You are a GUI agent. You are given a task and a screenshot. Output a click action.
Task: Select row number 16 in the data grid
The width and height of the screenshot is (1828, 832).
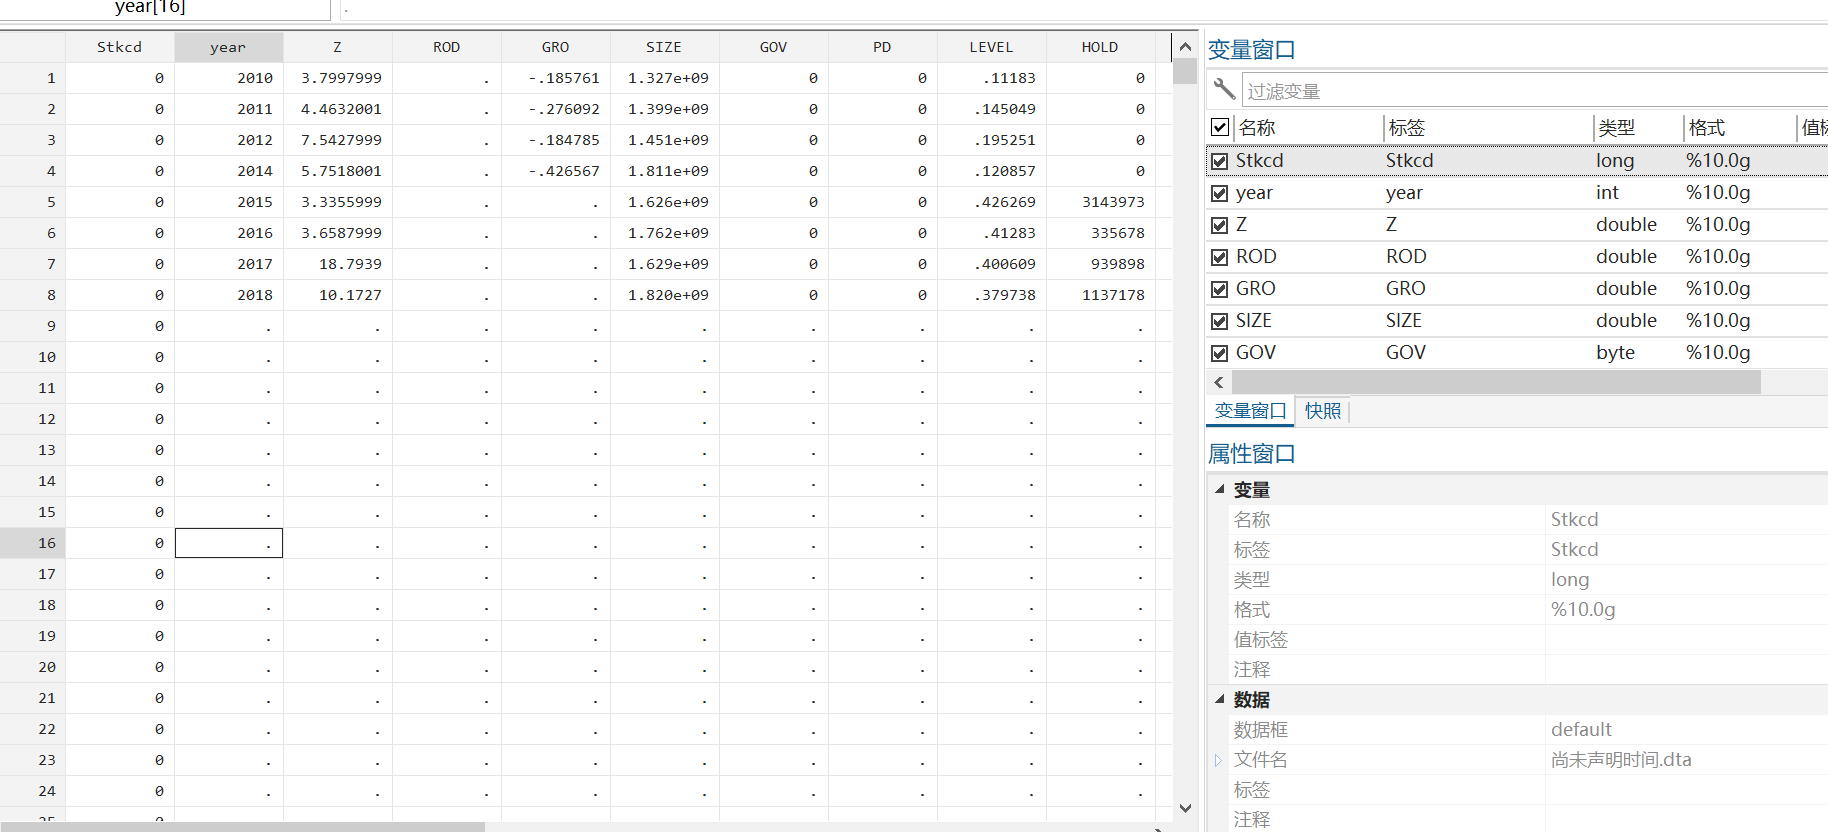[33, 543]
